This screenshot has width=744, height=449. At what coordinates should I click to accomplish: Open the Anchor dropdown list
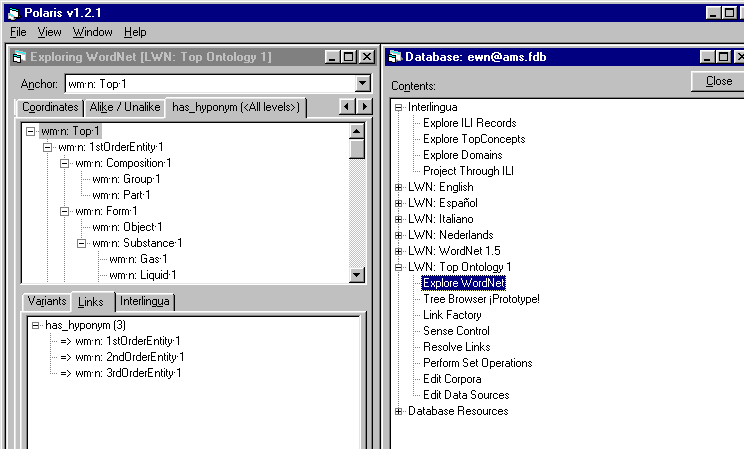coord(363,84)
